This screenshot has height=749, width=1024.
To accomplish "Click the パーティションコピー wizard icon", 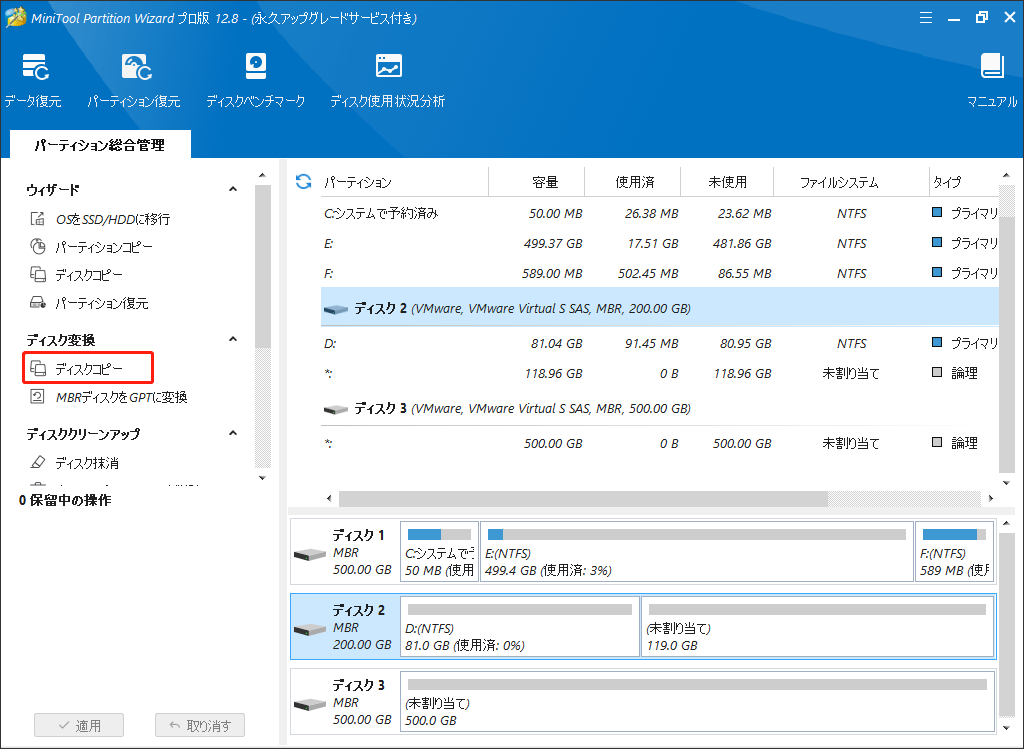I will [38, 247].
